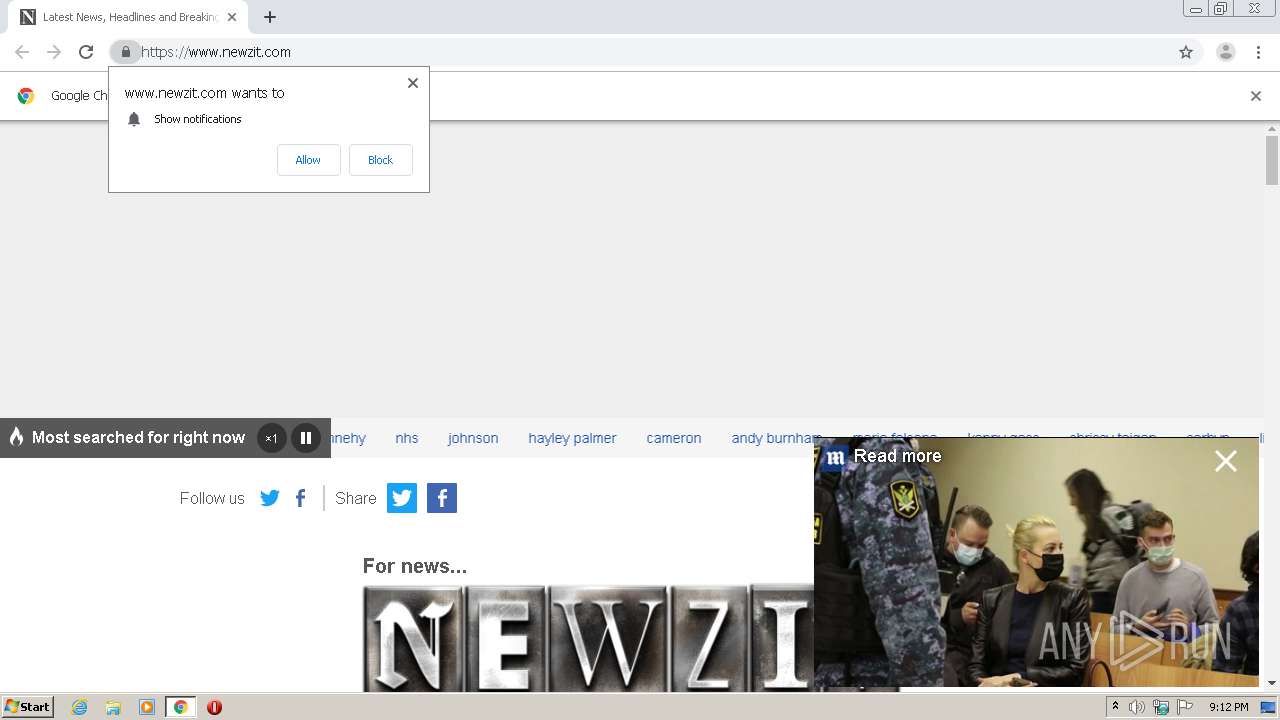Block notifications from newzit.com
This screenshot has width=1280, height=720.
click(x=380, y=160)
